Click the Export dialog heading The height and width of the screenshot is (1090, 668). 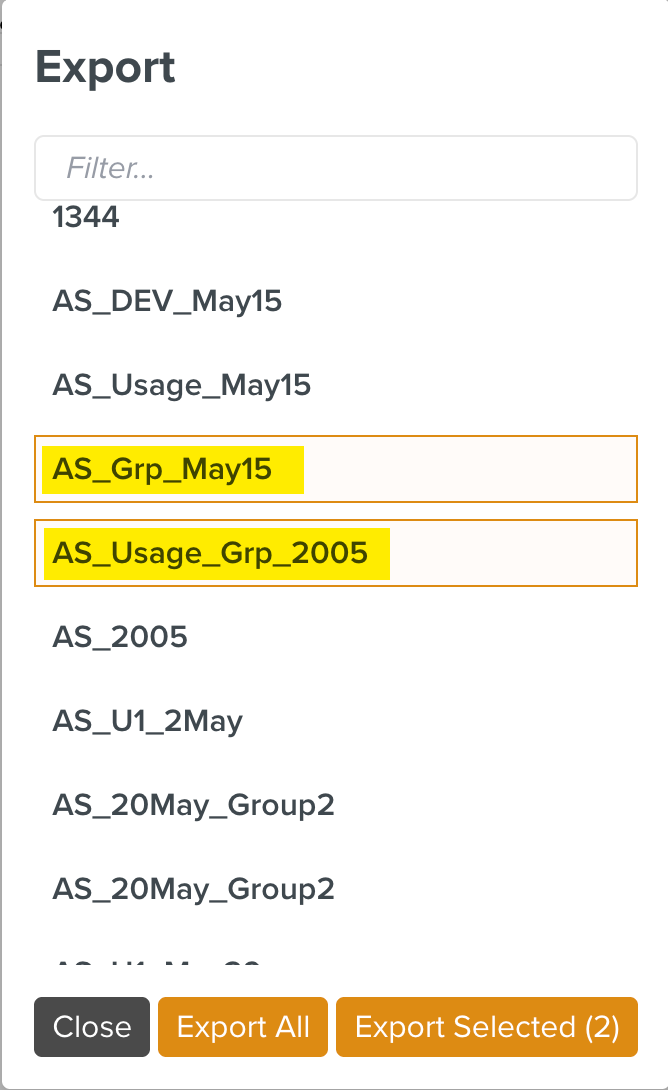(105, 66)
